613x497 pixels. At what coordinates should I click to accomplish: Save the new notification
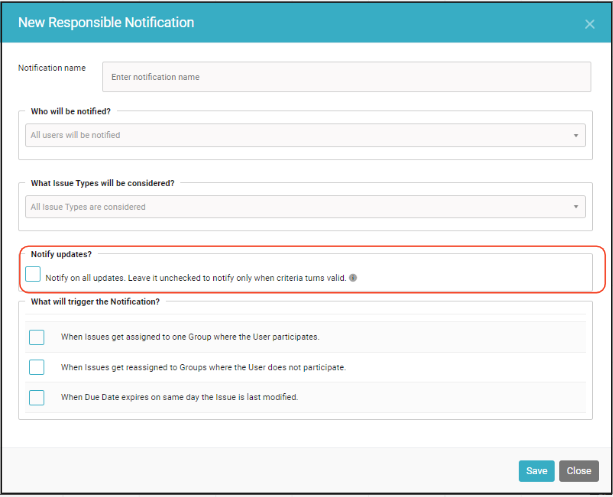click(x=536, y=471)
